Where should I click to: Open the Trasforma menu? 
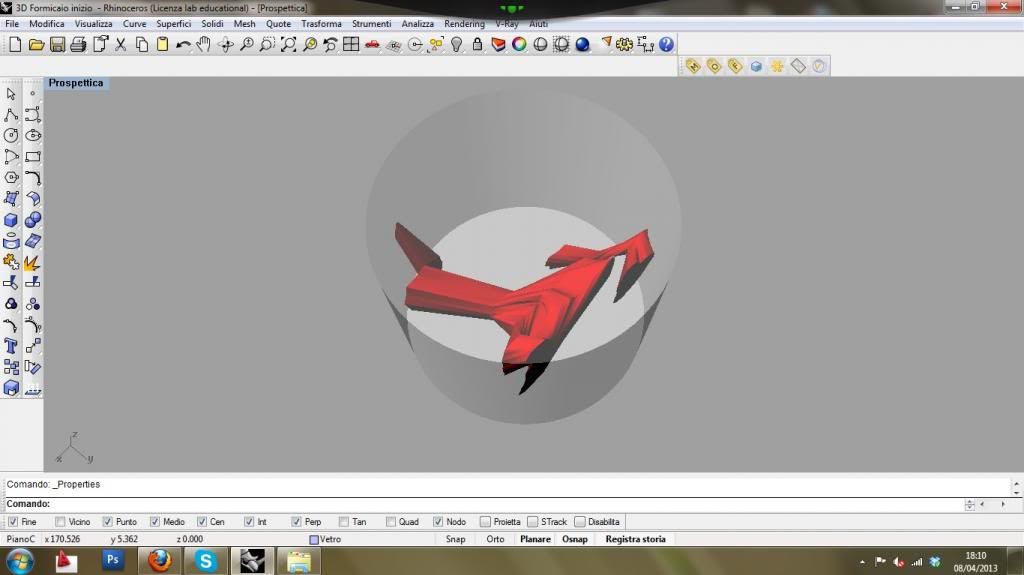[x=321, y=24]
